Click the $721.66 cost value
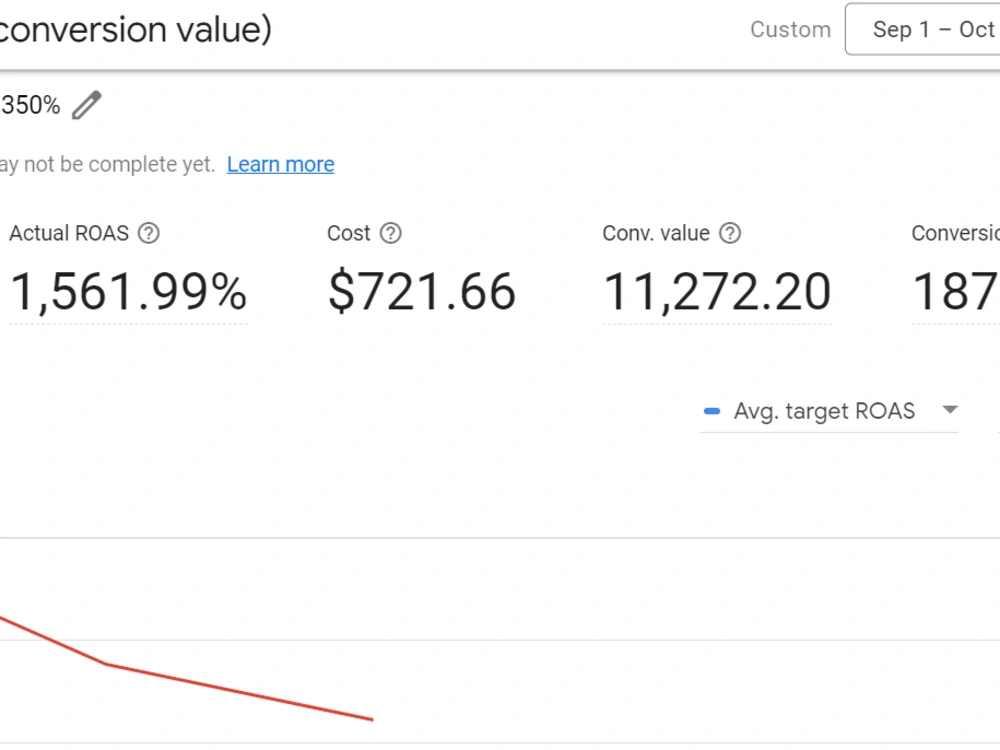 coord(422,291)
